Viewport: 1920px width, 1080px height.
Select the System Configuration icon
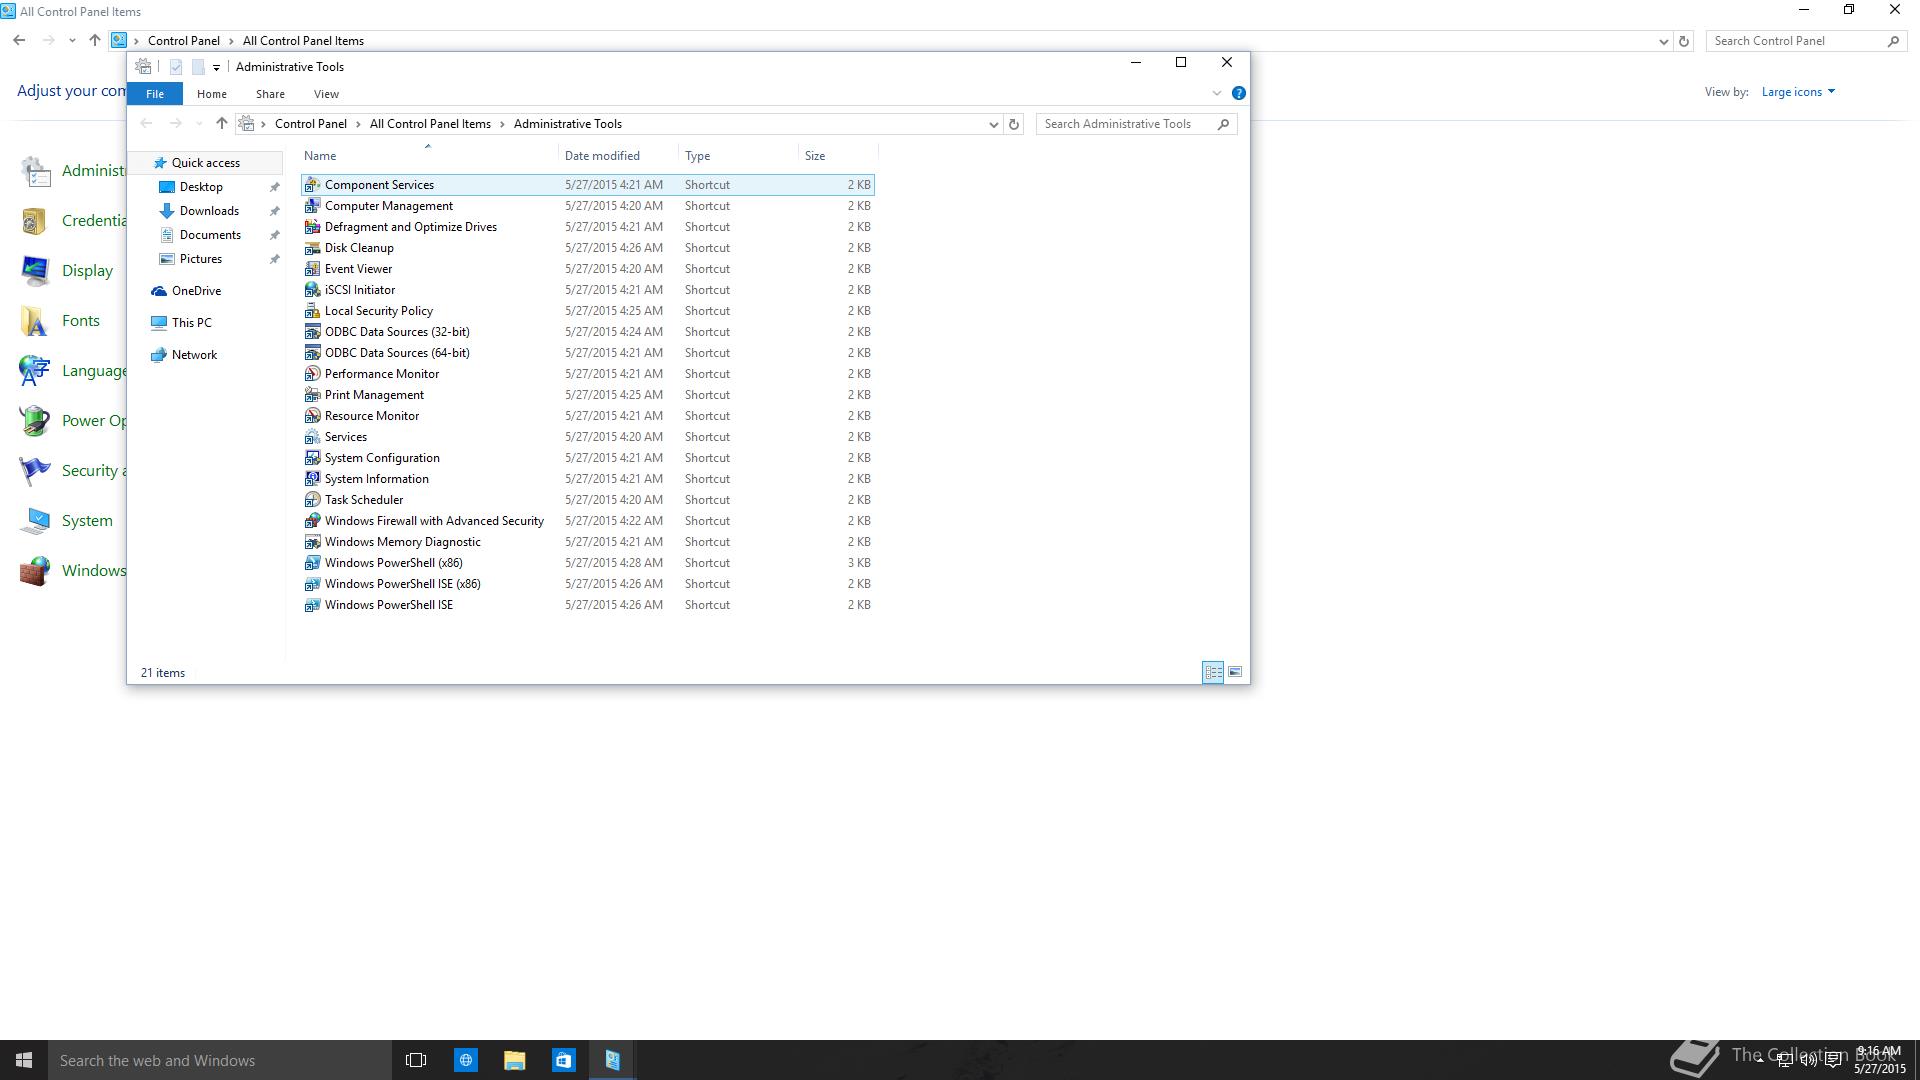(x=312, y=458)
